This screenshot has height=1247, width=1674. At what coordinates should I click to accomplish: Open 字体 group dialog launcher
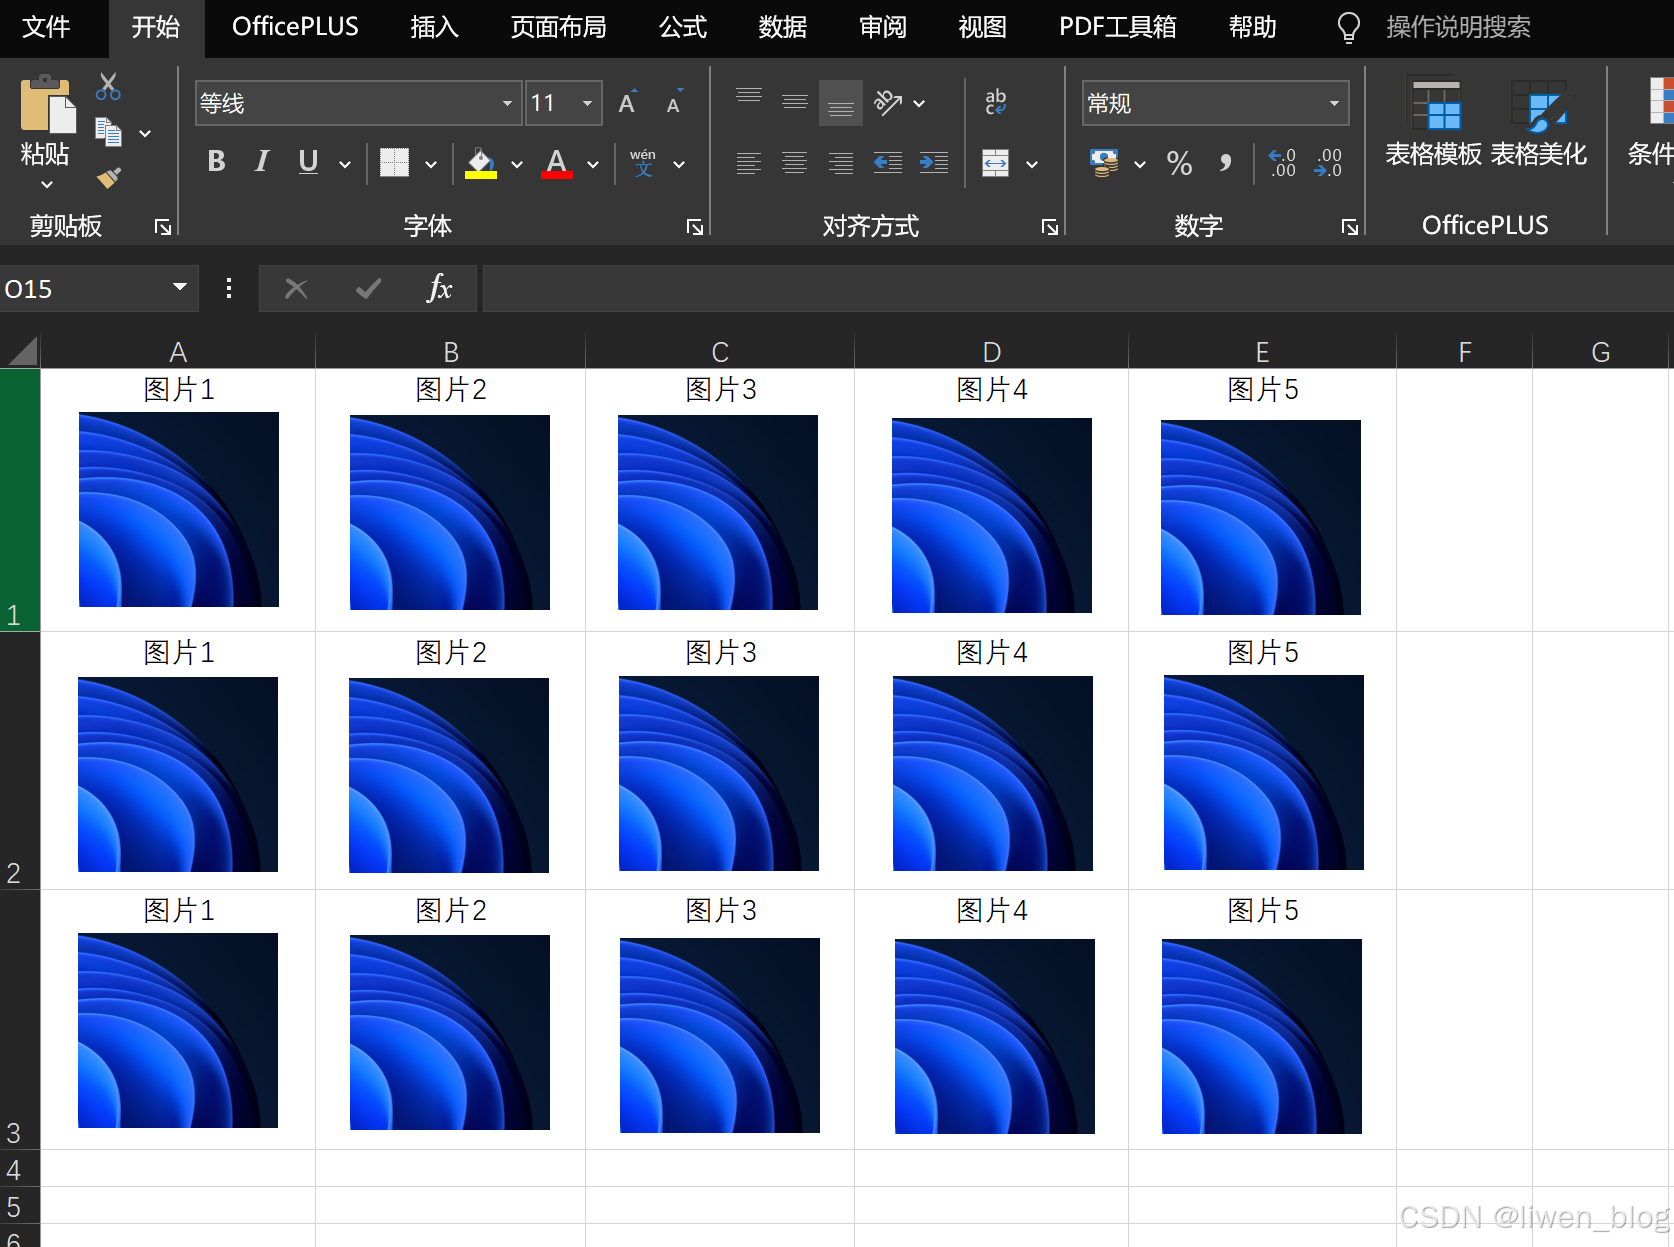695,228
